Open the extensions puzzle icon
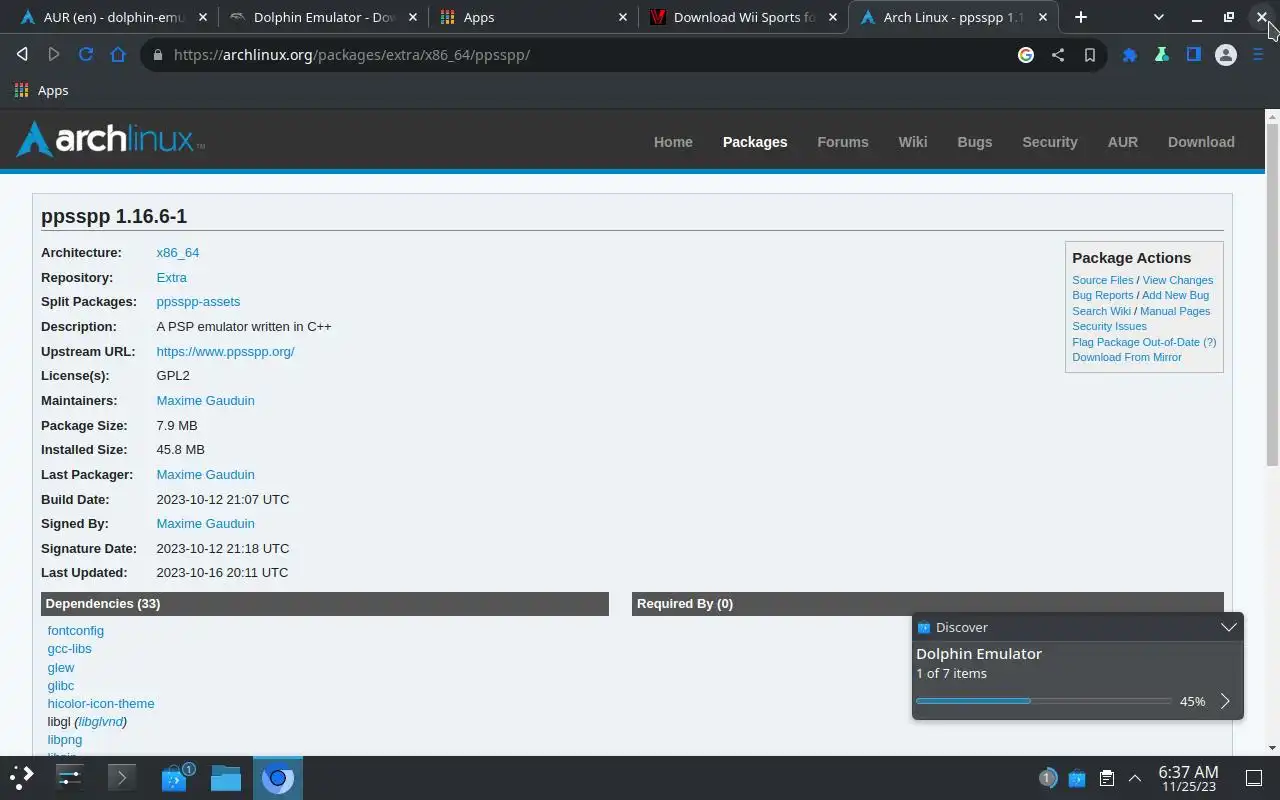The image size is (1280, 800). click(x=1130, y=55)
